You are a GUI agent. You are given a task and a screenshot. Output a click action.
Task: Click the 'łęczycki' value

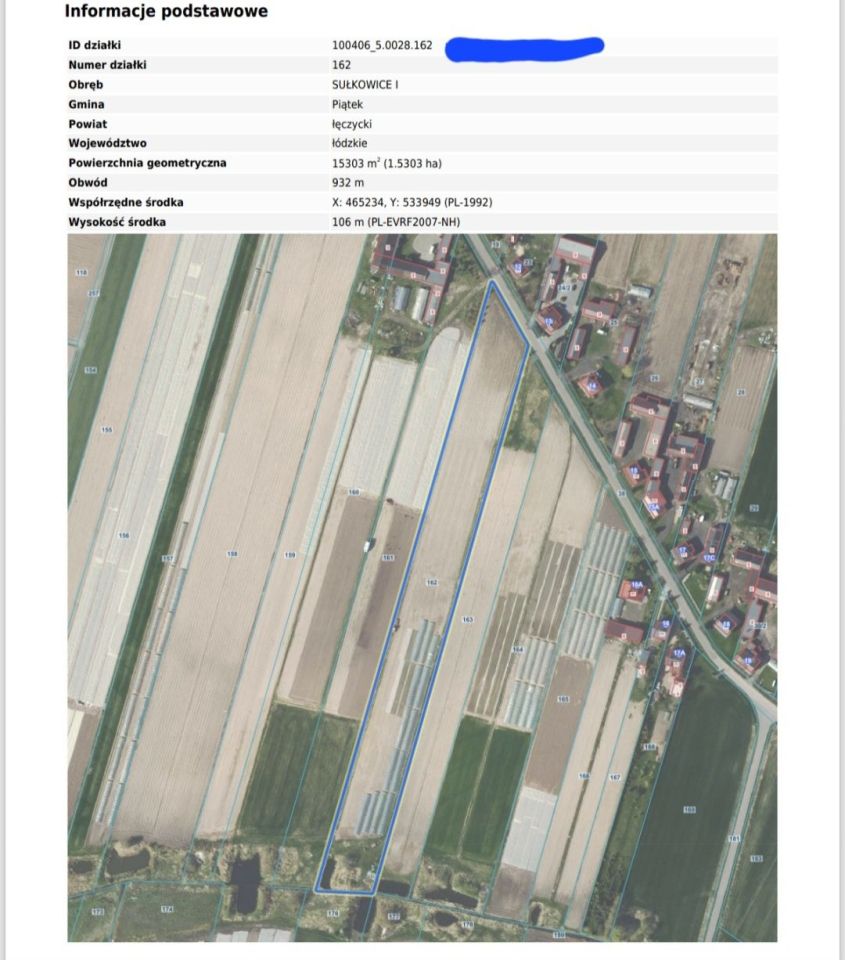tap(352, 124)
